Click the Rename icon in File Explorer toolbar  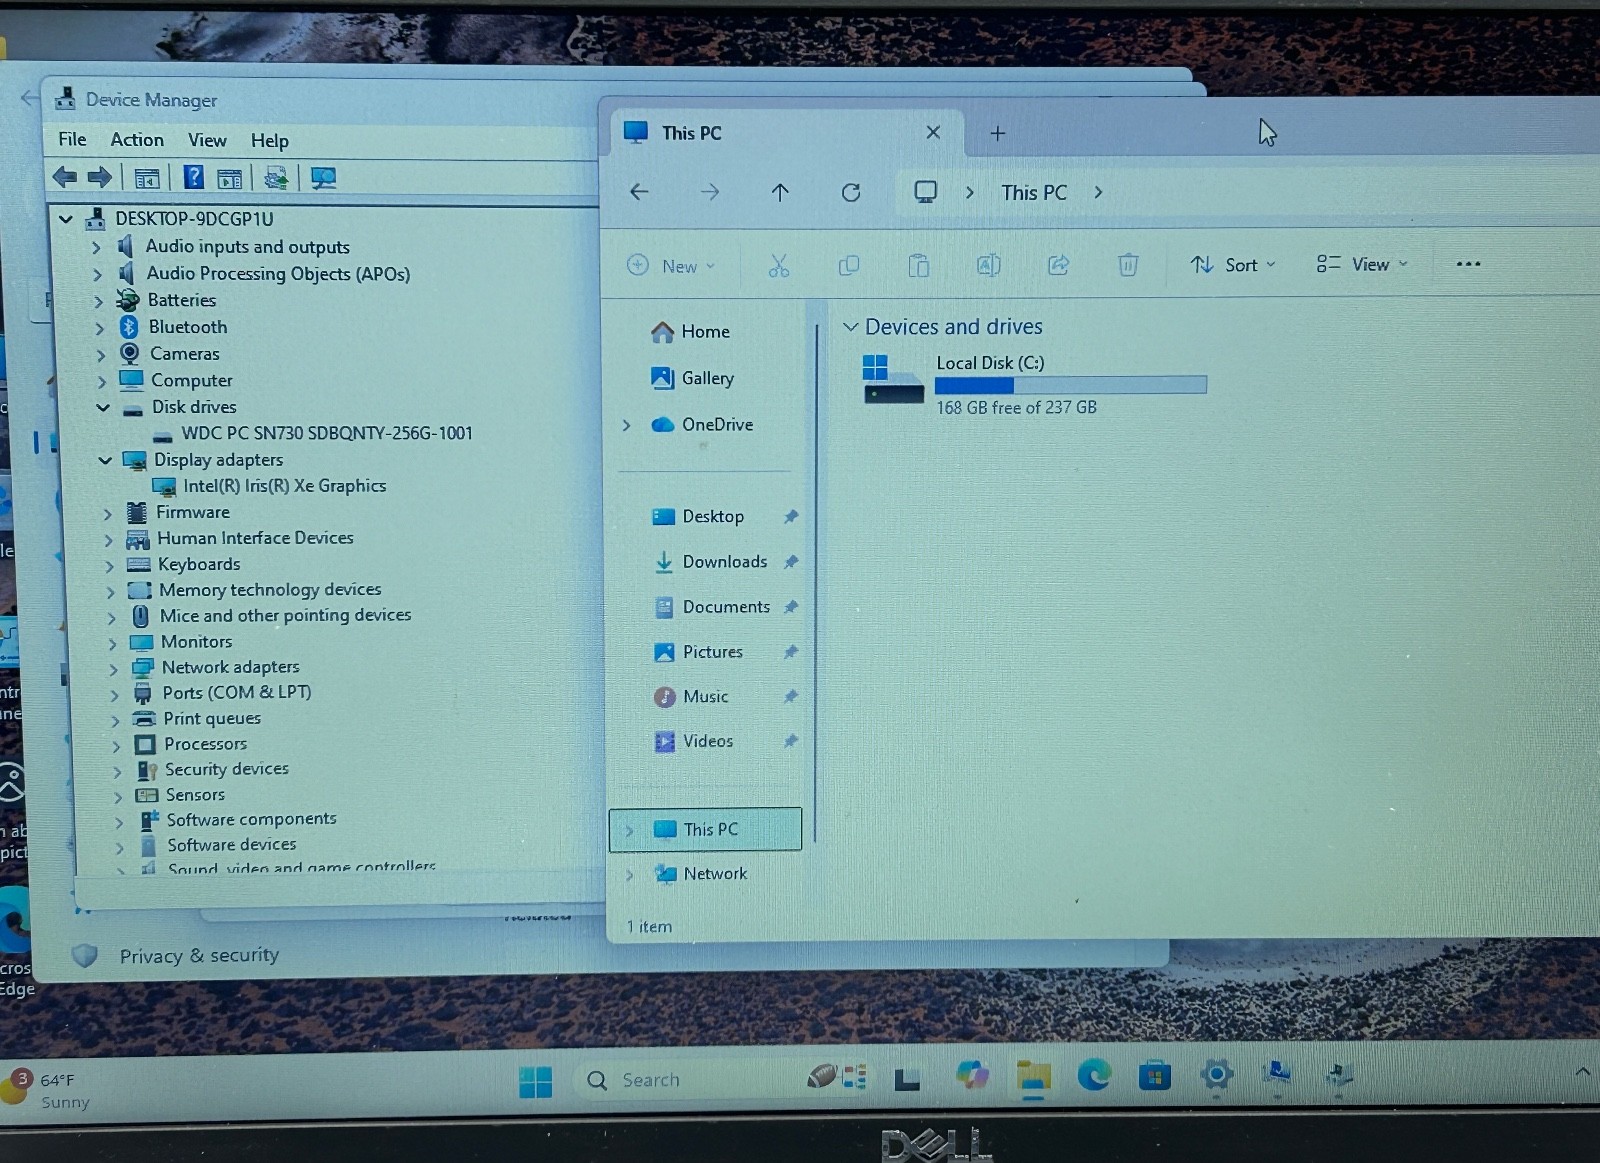[x=988, y=265]
